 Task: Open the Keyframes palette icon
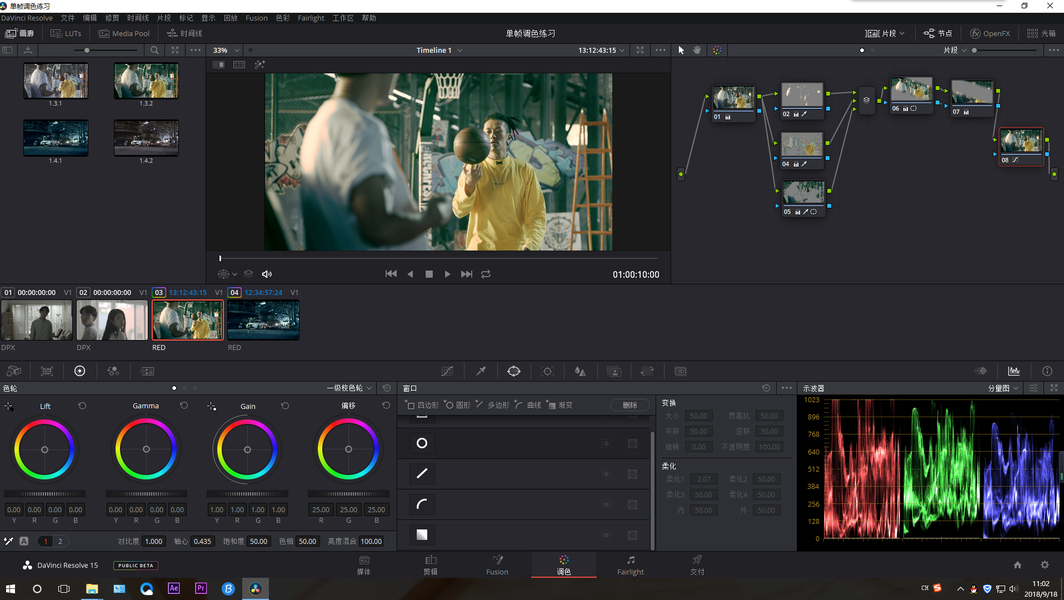[x=981, y=371]
